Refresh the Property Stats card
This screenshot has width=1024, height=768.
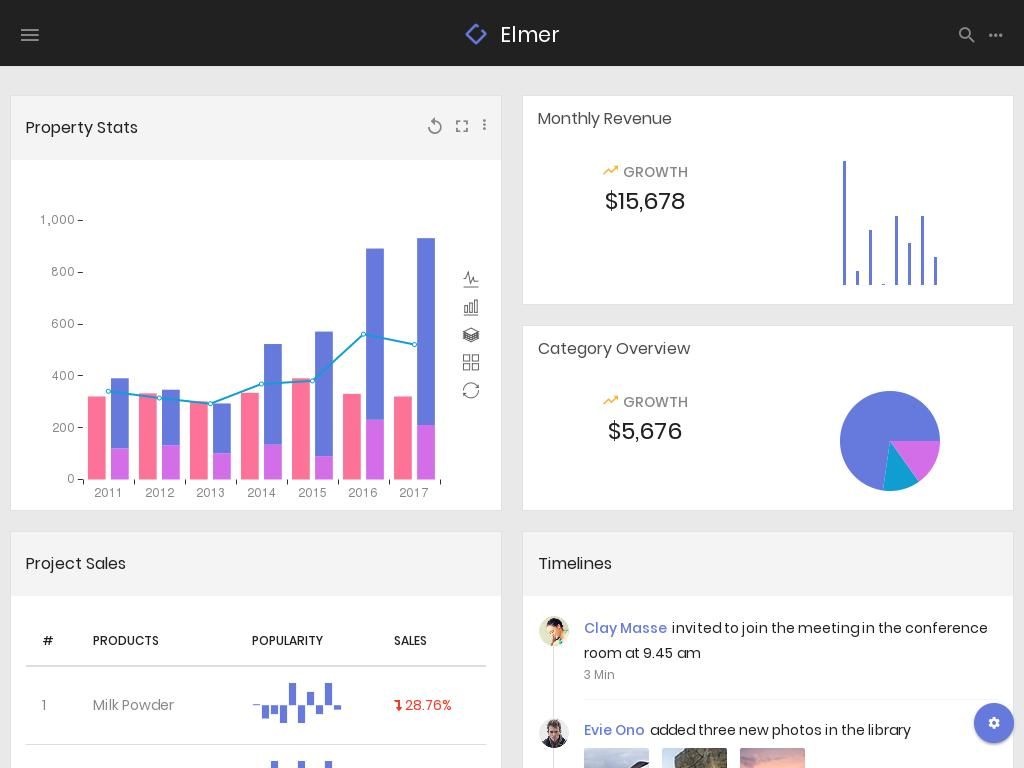coord(435,126)
